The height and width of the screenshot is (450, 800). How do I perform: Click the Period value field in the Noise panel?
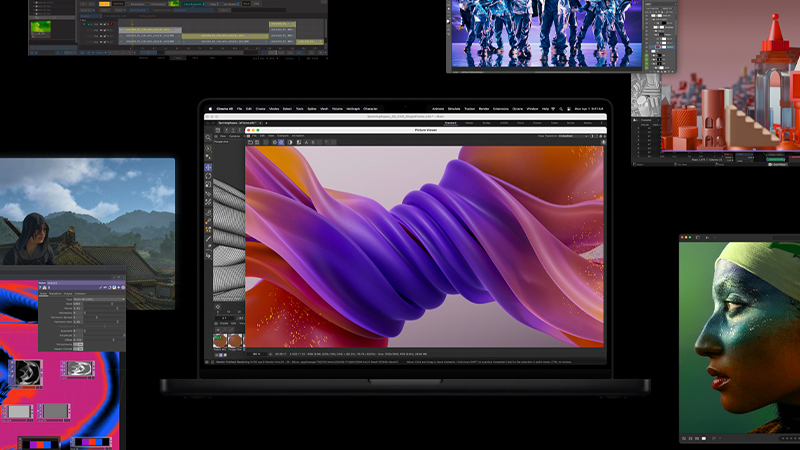pyautogui.click(x=78, y=308)
